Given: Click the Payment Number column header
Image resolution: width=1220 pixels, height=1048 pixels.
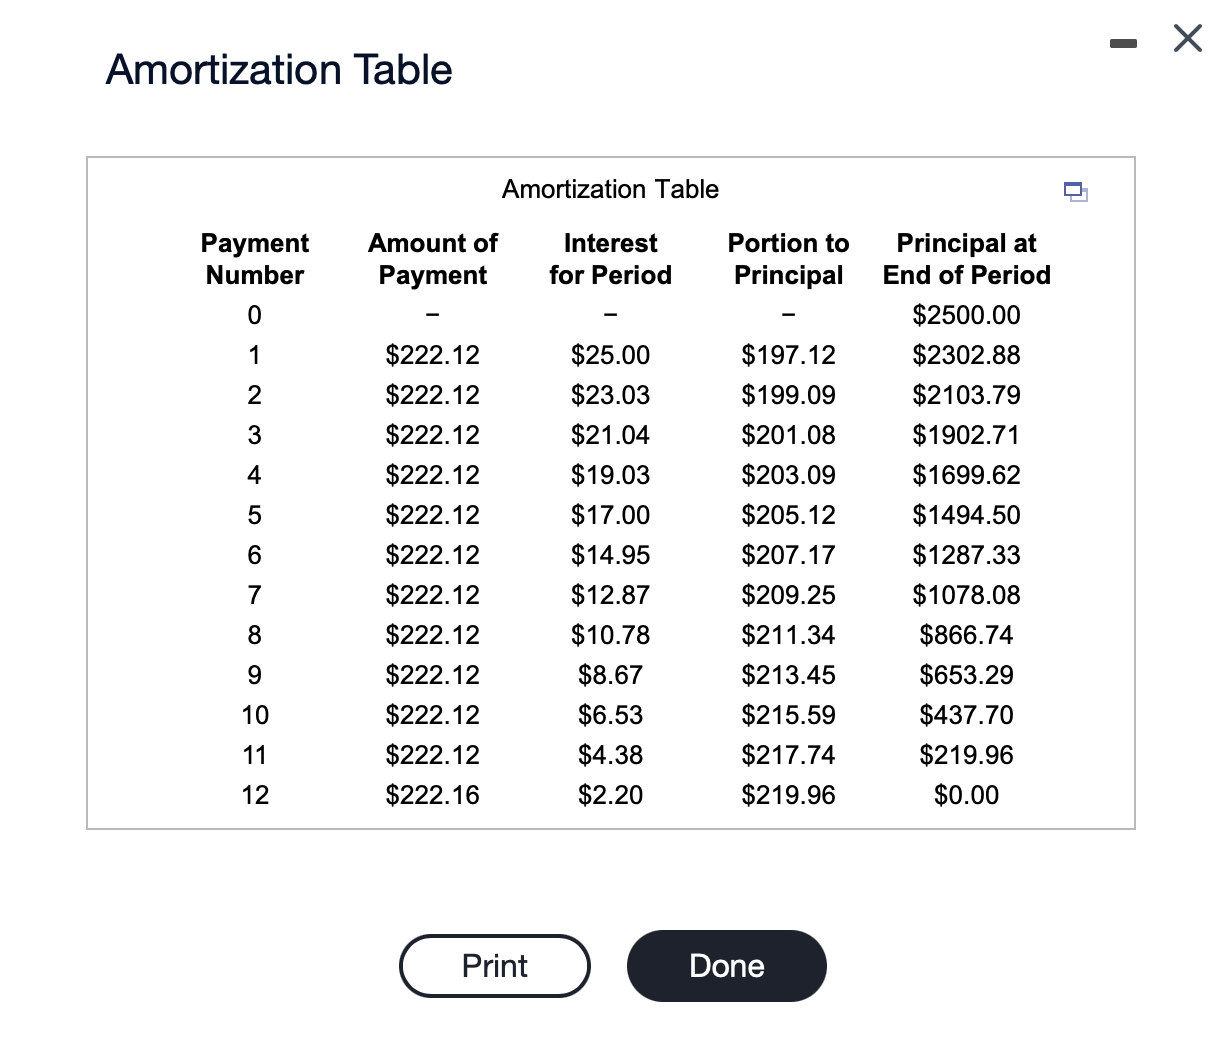Looking at the screenshot, I should [254, 258].
